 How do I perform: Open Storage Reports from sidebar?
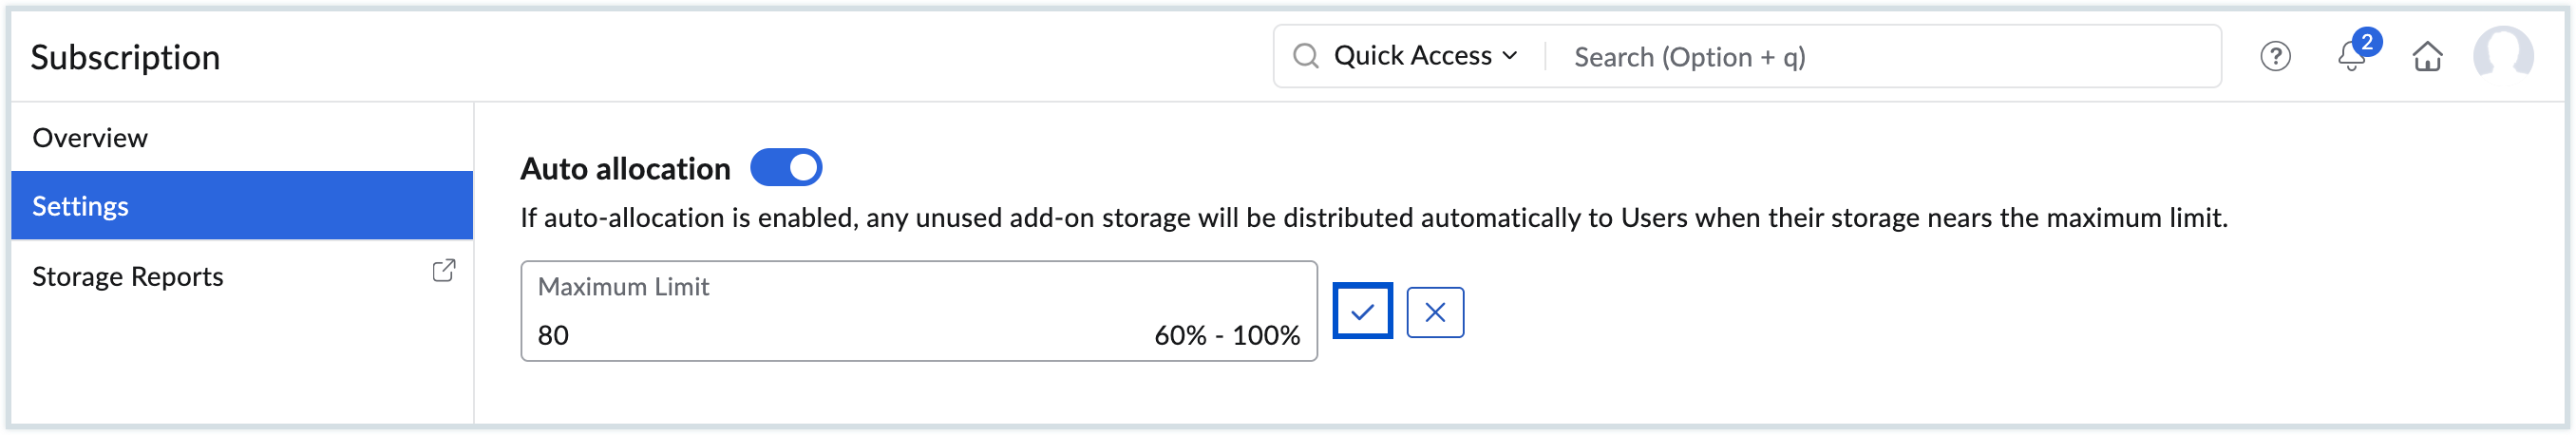128,276
